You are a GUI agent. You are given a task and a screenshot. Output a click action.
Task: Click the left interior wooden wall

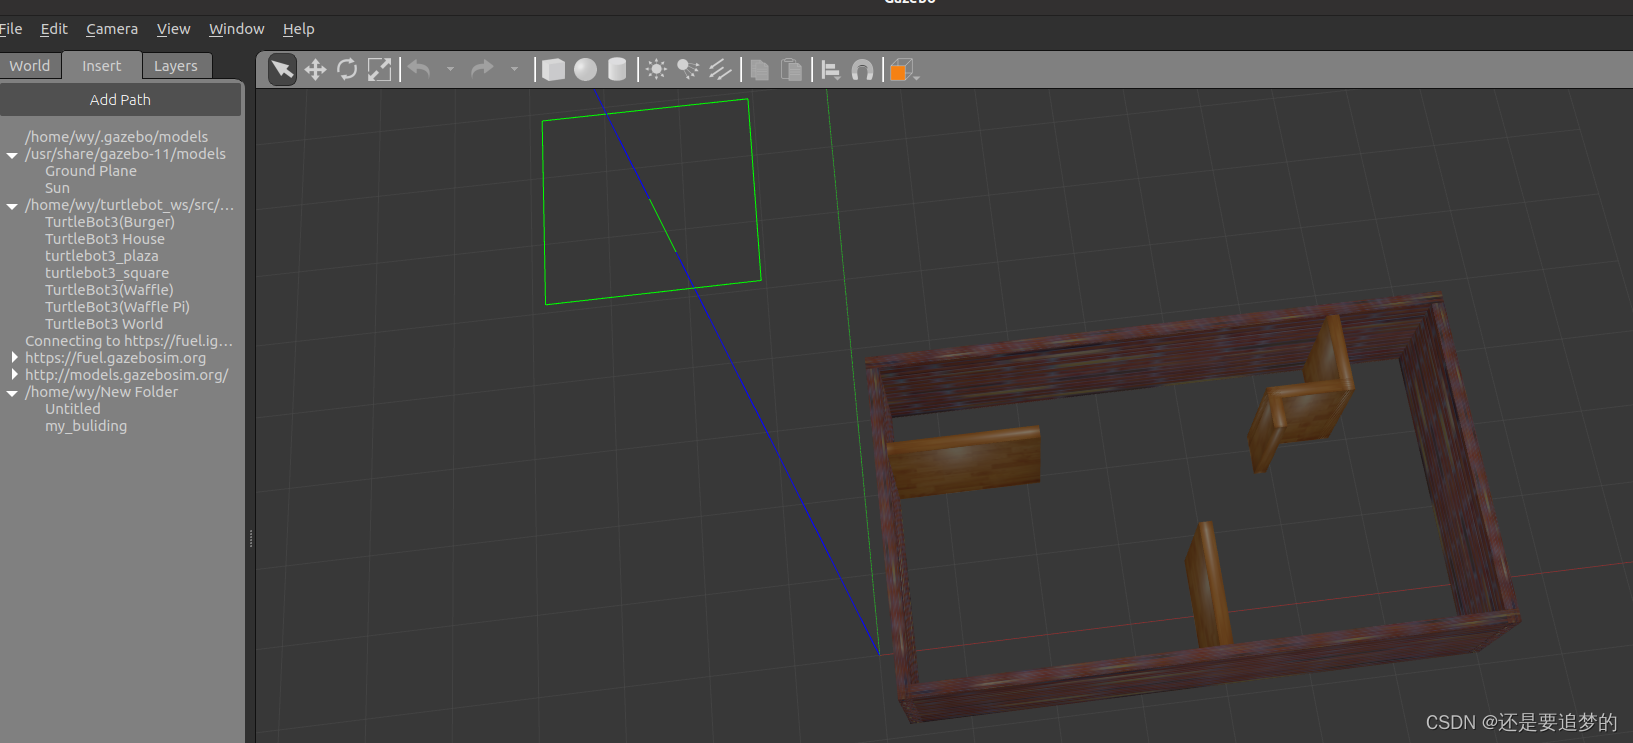click(x=965, y=462)
